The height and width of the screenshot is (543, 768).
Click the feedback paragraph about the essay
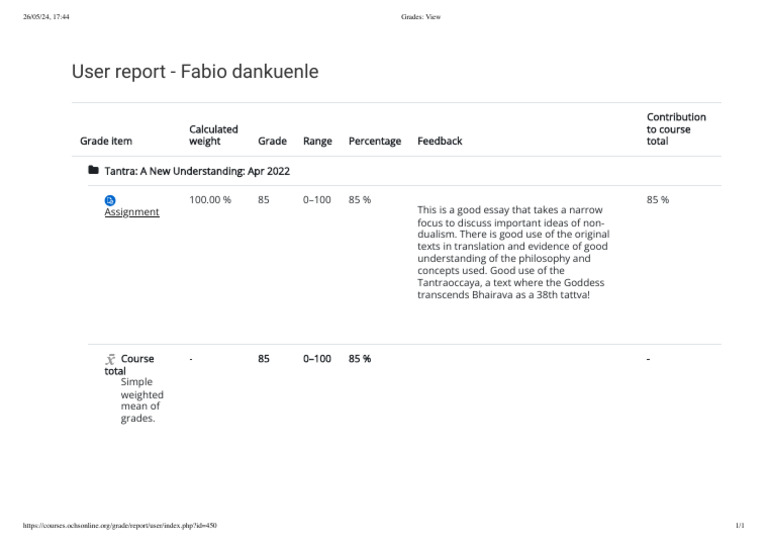pos(513,252)
